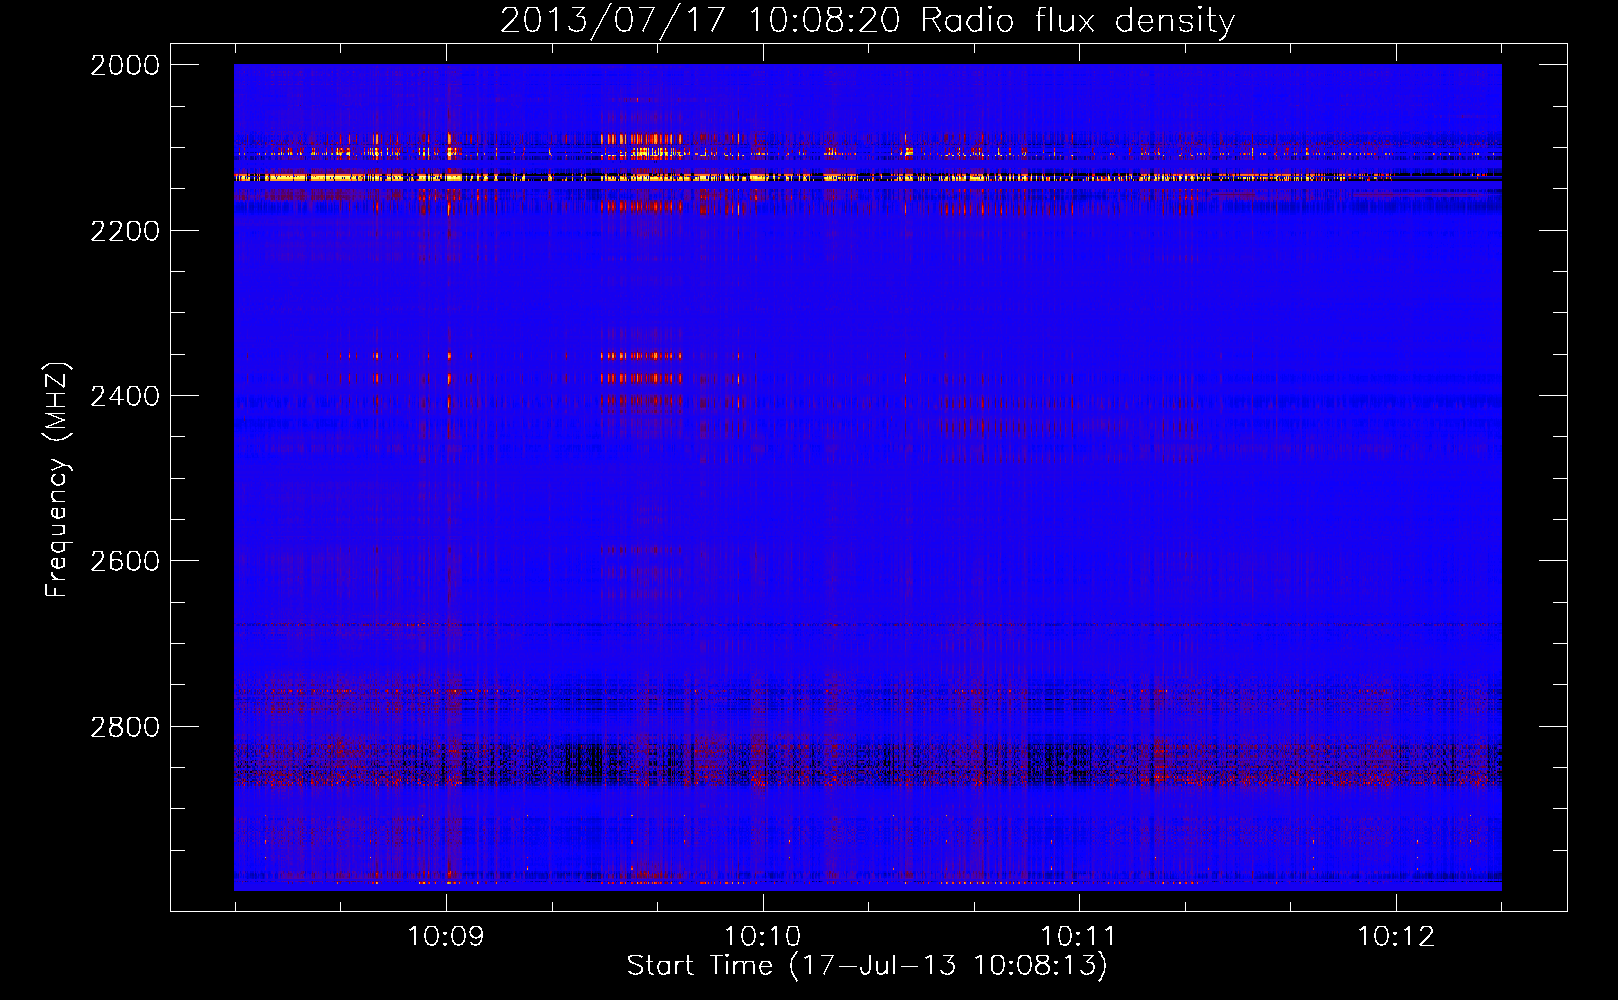Click the time tick label '10:10'
The height and width of the screenshot is (1000, 1618).
762,937
